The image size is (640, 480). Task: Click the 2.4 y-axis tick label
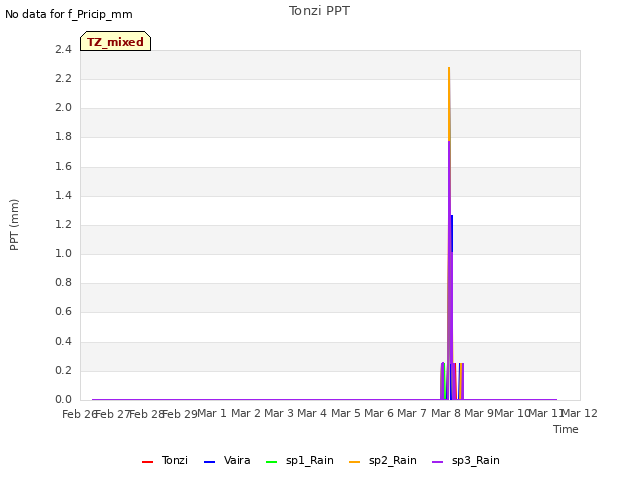tap(63, 49)
